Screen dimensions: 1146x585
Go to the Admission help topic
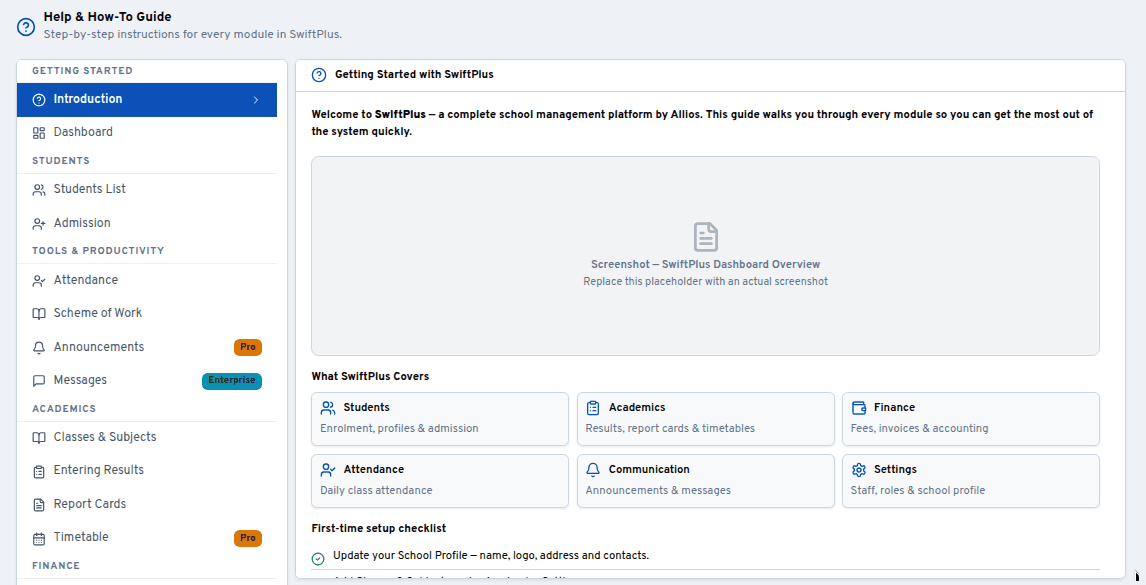coord(147,223)
